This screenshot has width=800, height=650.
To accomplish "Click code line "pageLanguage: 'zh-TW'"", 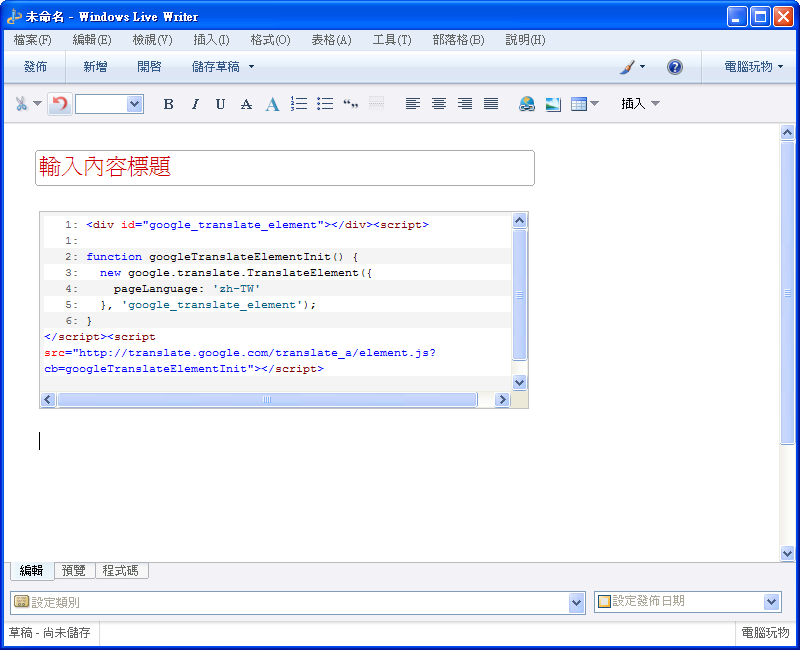I will point(187,289).
